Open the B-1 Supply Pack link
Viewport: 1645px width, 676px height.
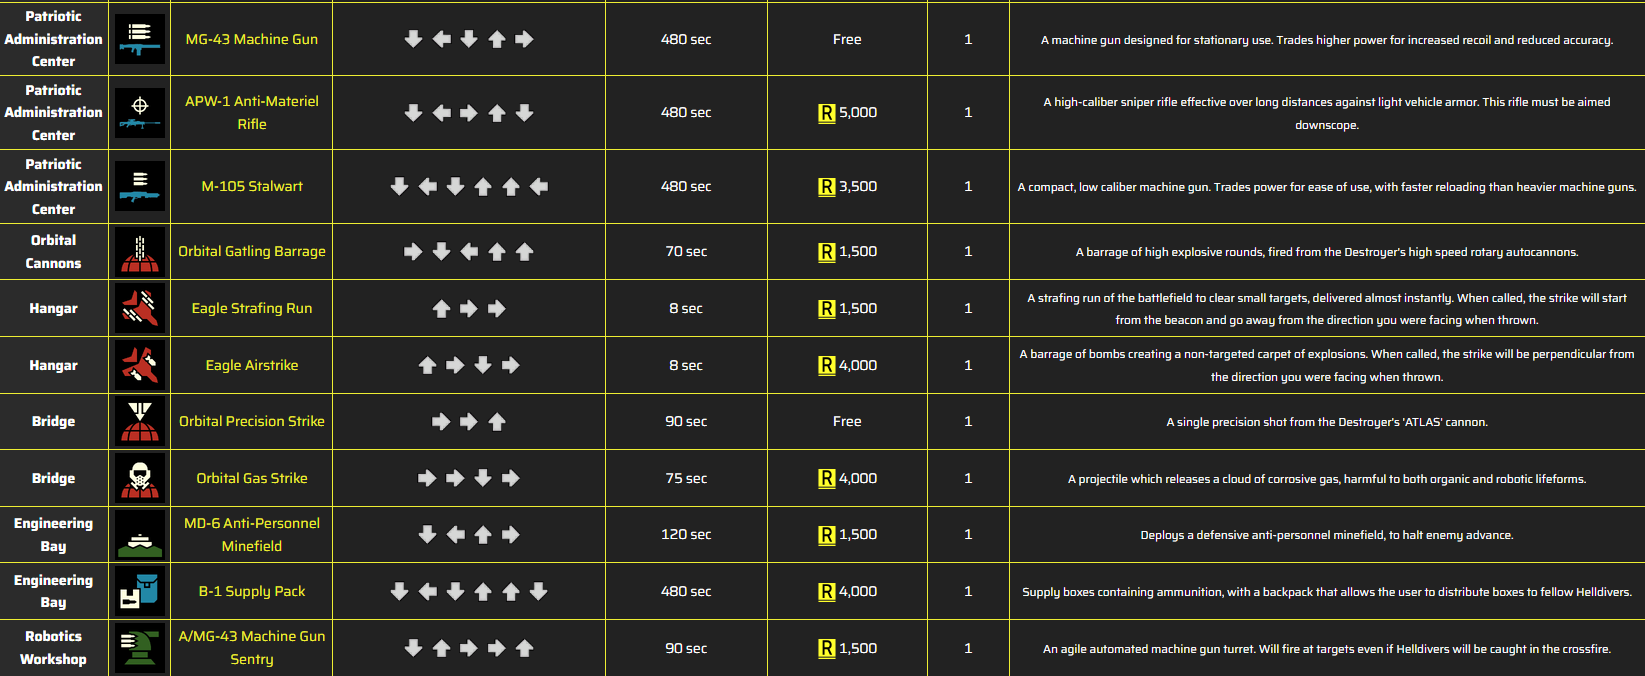point(252,591)
